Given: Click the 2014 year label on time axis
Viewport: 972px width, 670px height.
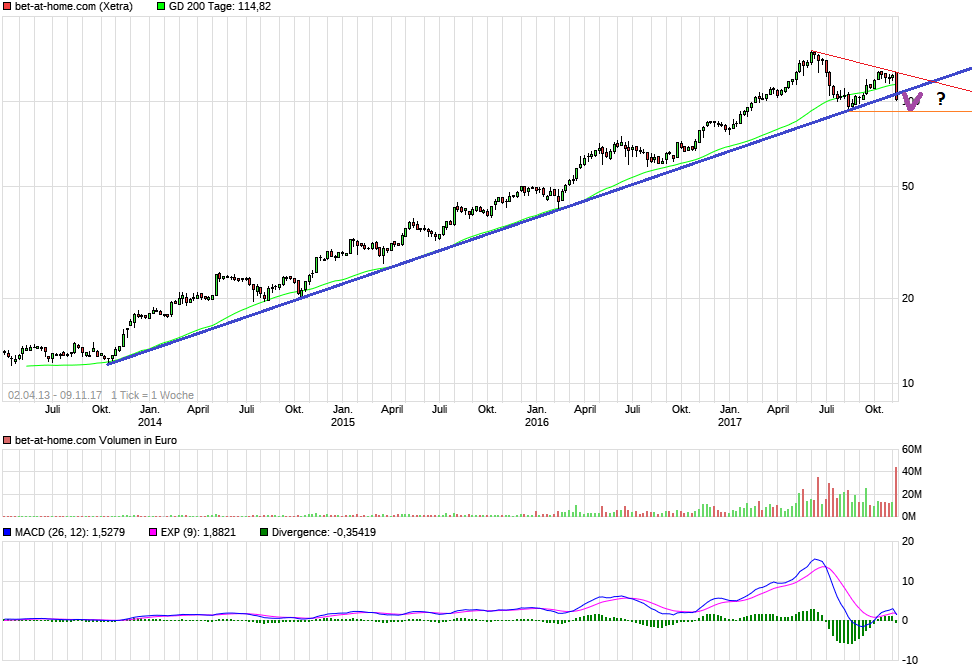Looking at the screenshot, I should (x=149, y=422).
